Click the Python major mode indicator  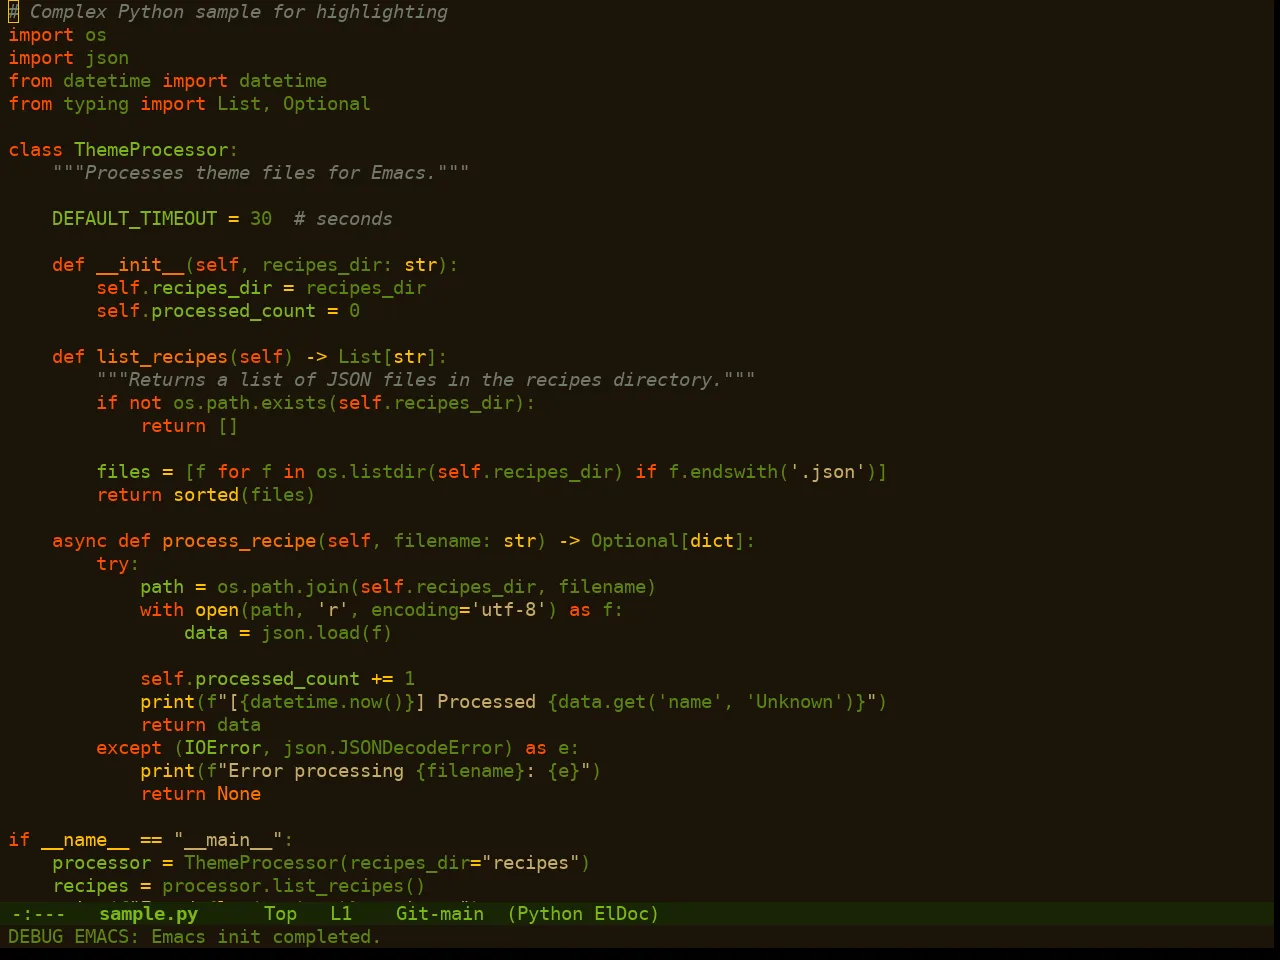pyautogui.click(x=550, y=914)
